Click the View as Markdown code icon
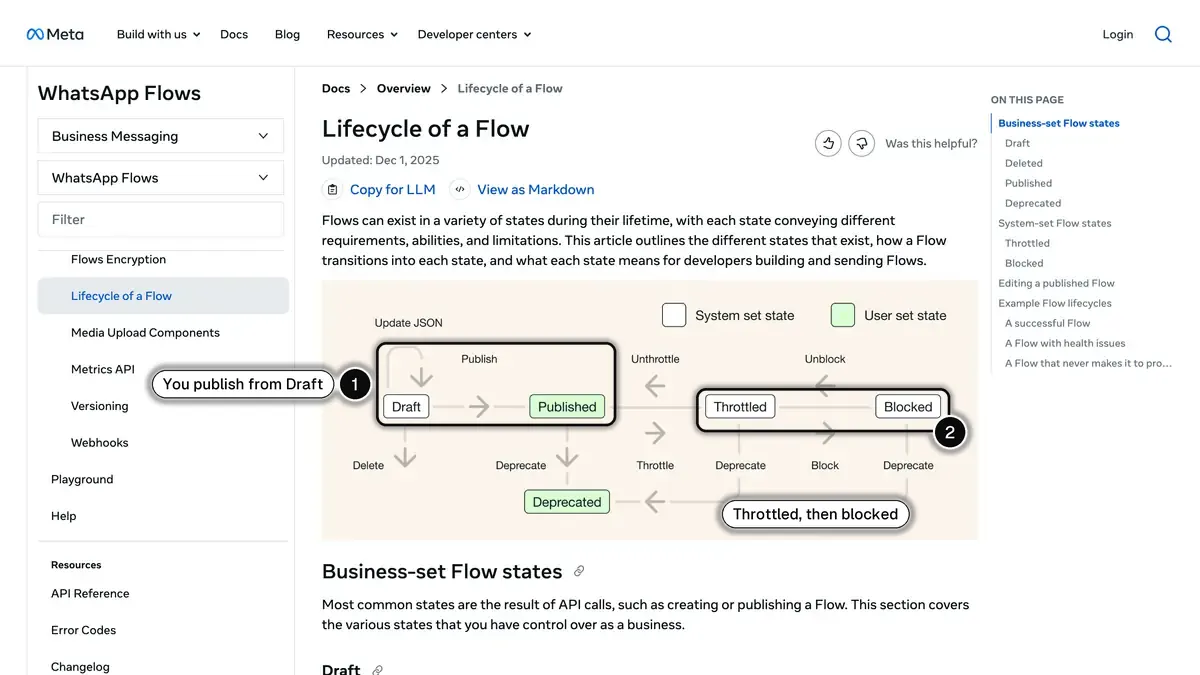Viewport: 1200px width, 675px height. click(459, 189)
